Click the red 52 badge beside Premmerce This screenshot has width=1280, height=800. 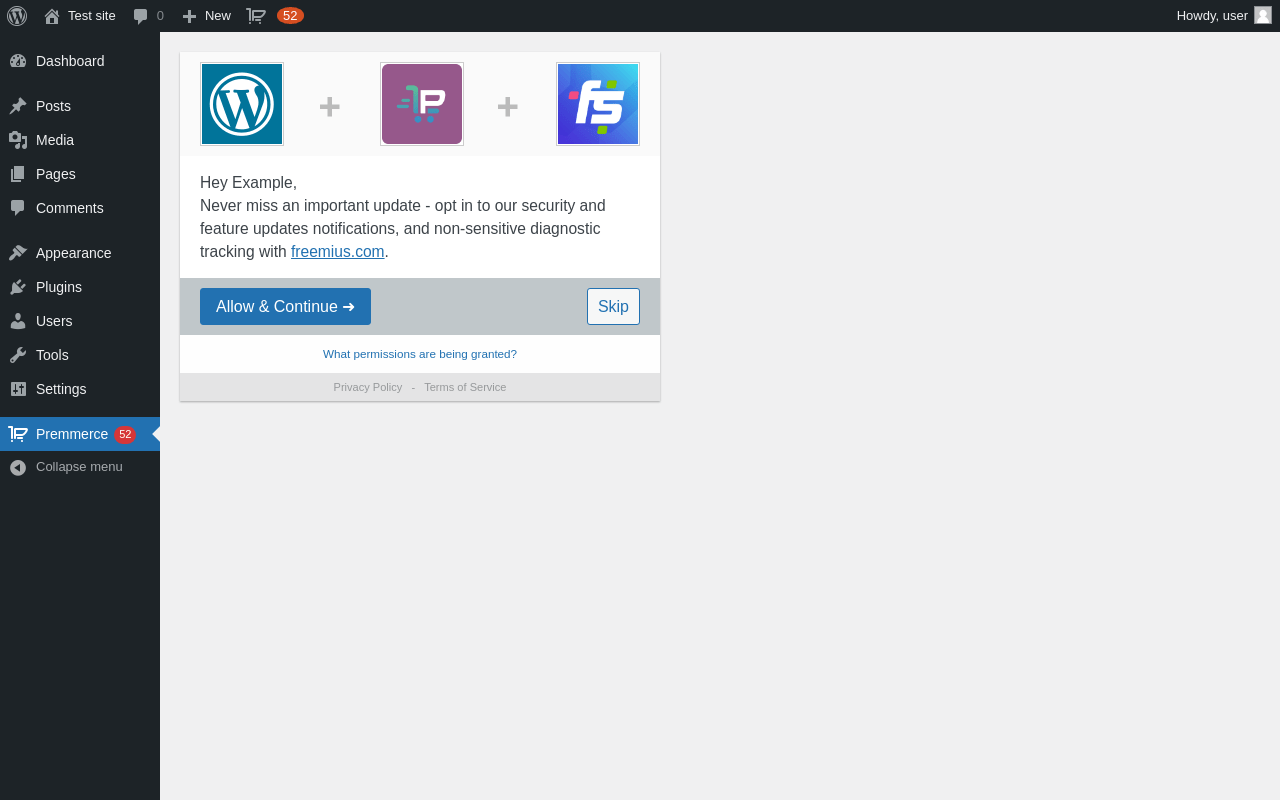point(125,434)
